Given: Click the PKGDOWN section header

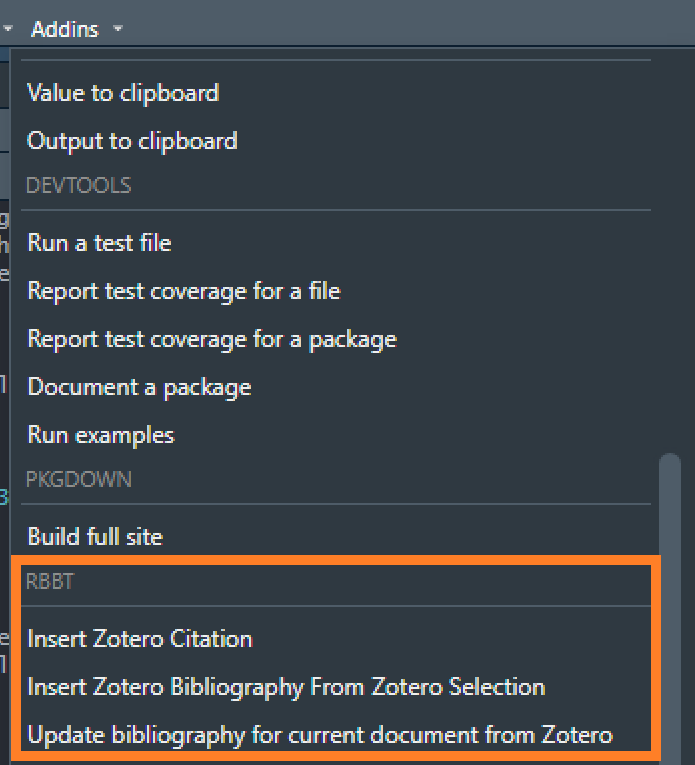Looking at the screenshot, I should (x=79, y=480).
